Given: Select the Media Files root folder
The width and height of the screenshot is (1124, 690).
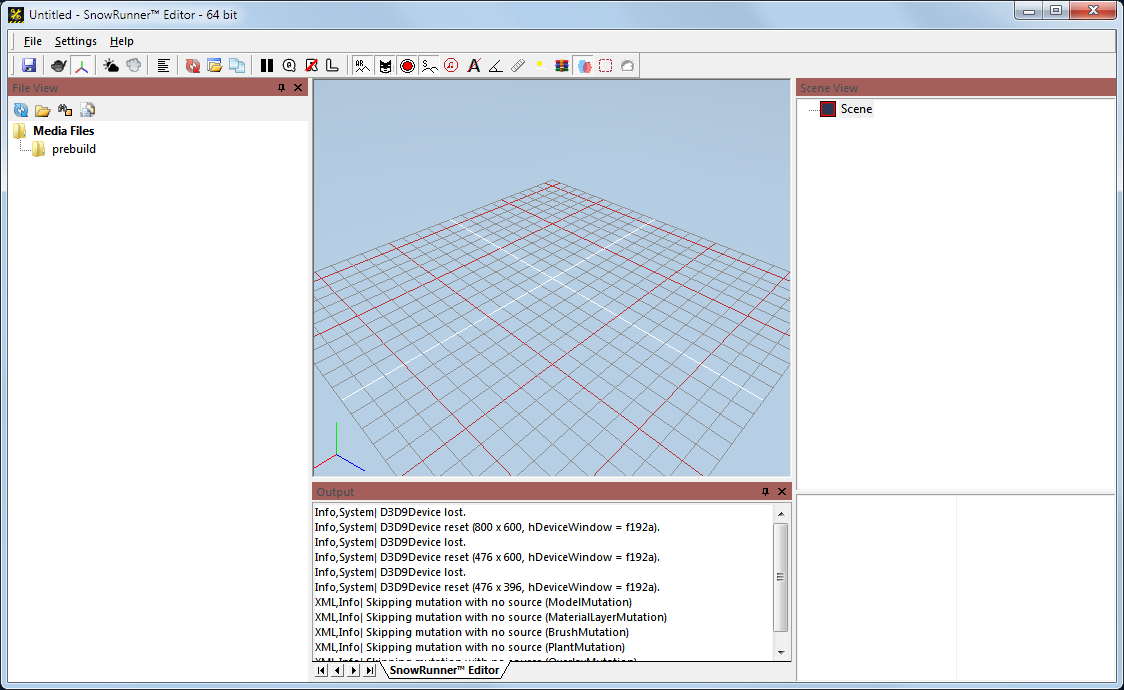Looking at the screenshot, I should (63, 130).
